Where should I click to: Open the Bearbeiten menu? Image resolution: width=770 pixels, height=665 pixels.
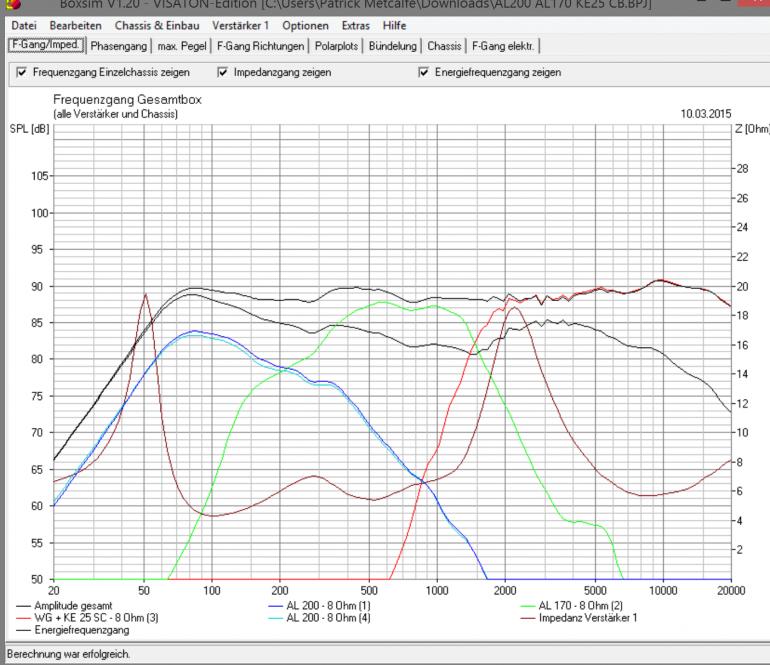tap(75, 26)
